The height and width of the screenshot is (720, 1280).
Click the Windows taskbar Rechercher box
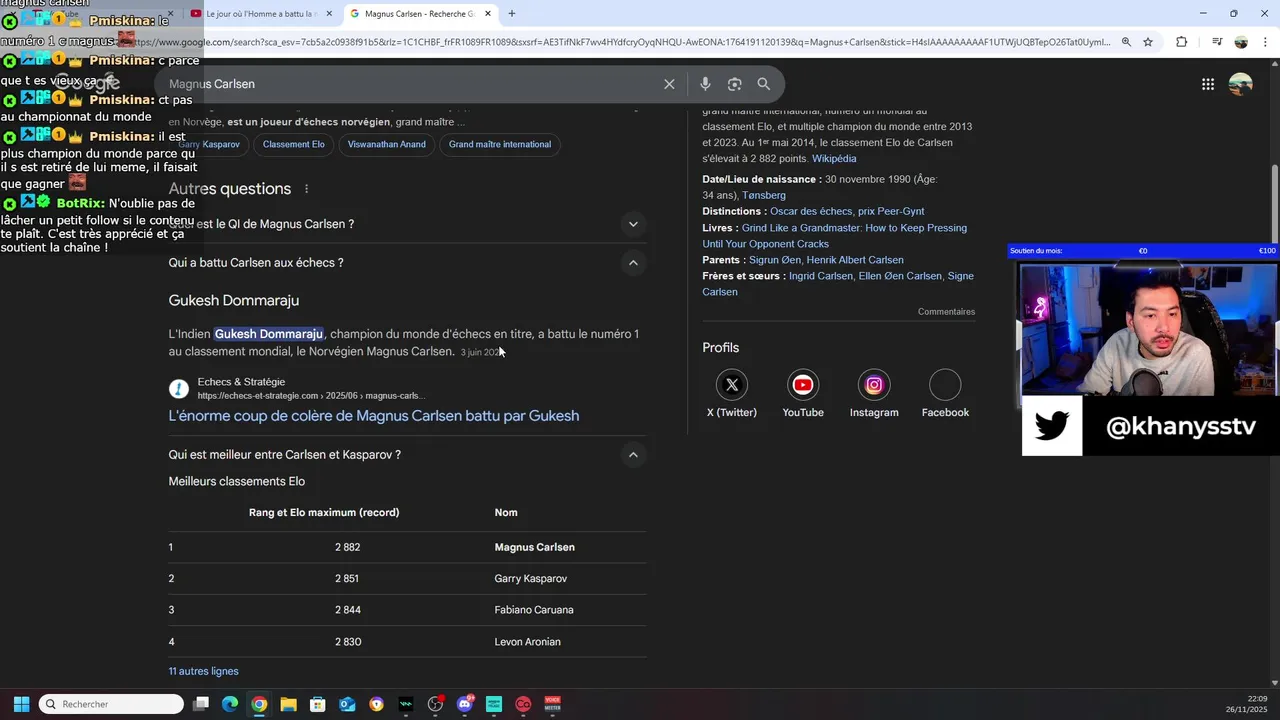[111, 704]
